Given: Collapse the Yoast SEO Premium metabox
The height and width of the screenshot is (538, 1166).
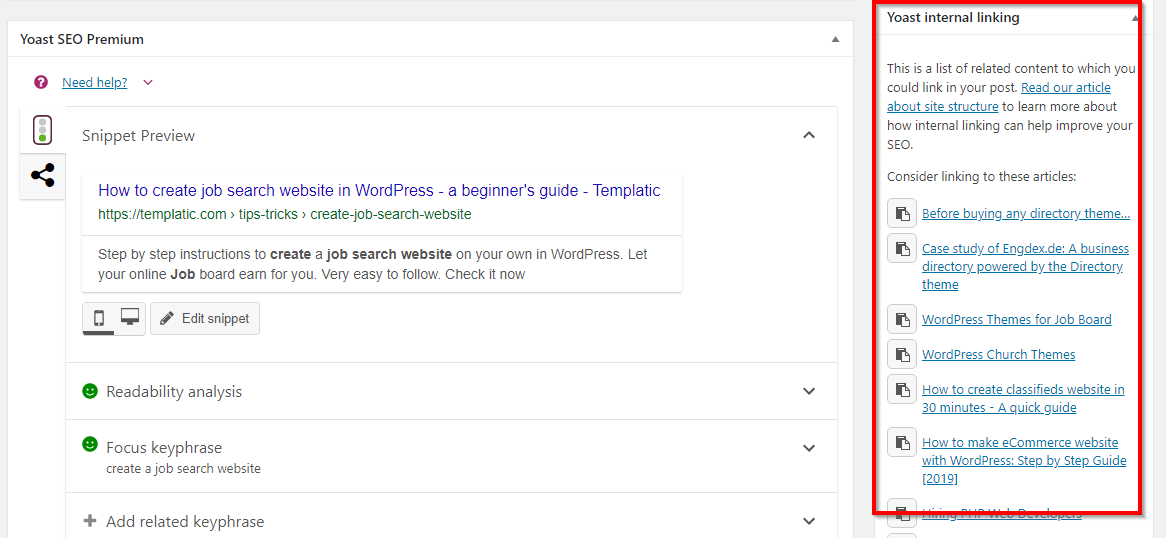Looking at the screenshot, I should coord(835,39).
